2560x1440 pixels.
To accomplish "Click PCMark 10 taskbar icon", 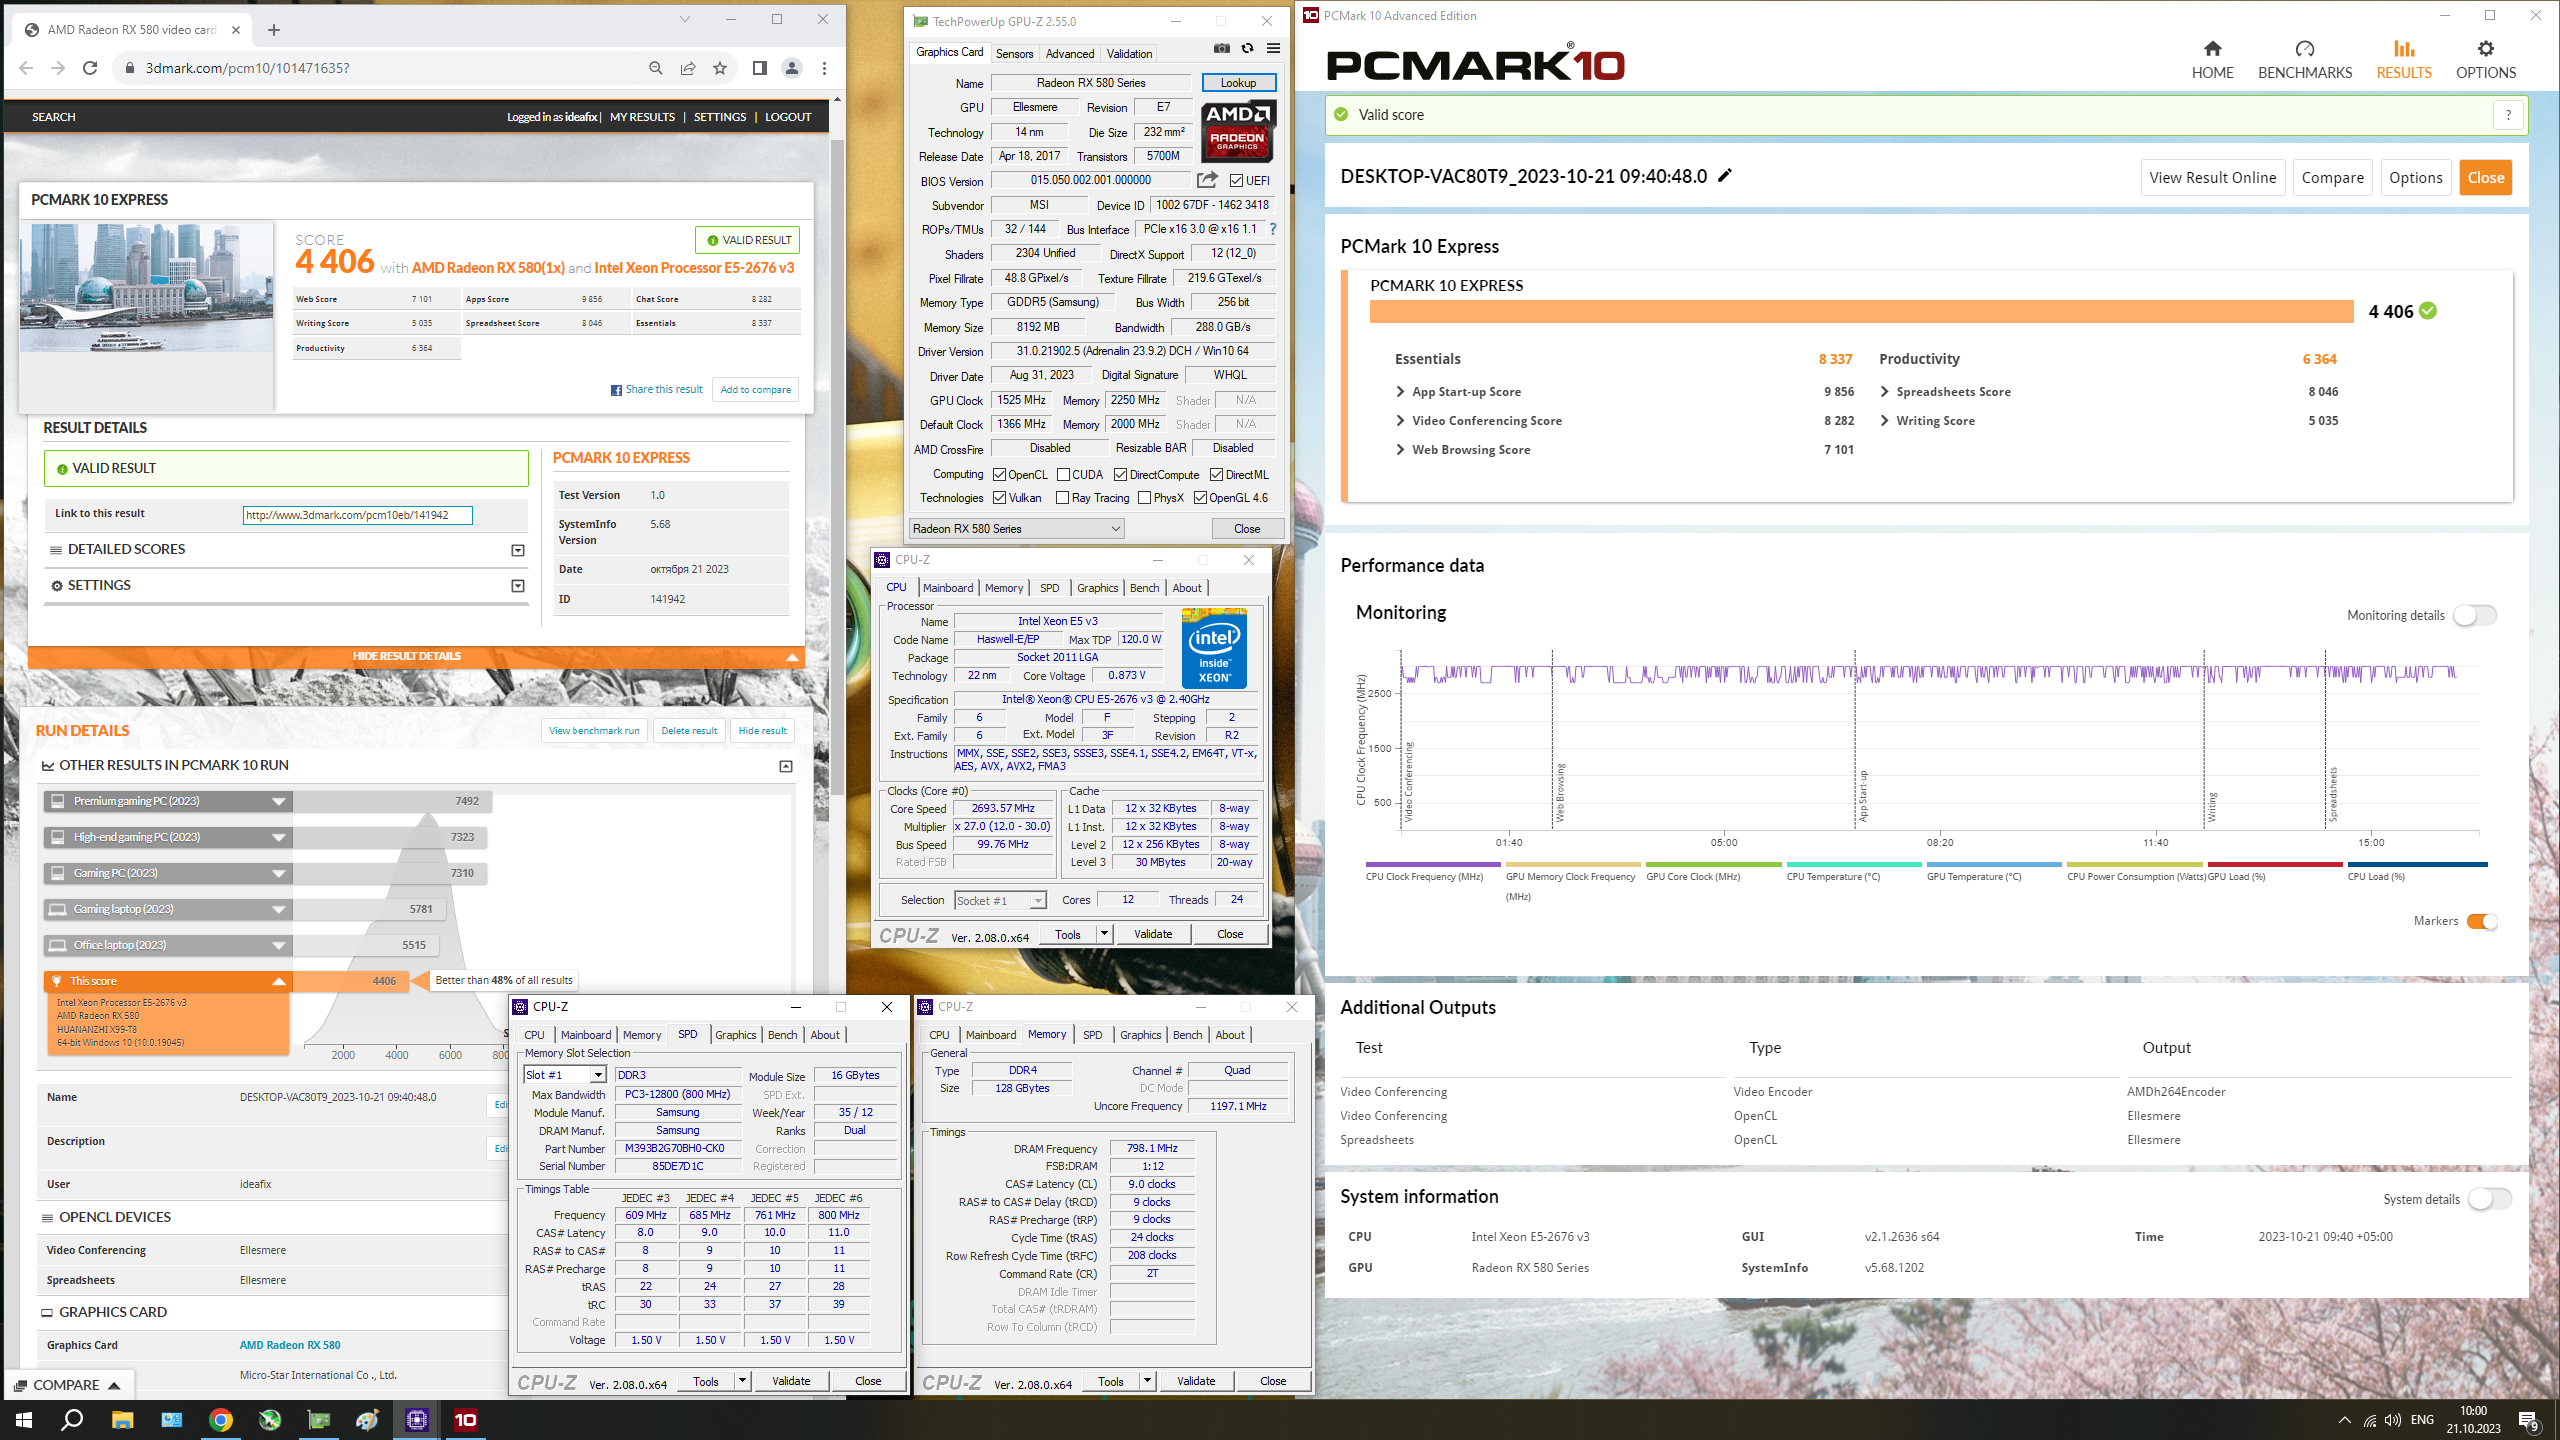I will click(466, 1419).
